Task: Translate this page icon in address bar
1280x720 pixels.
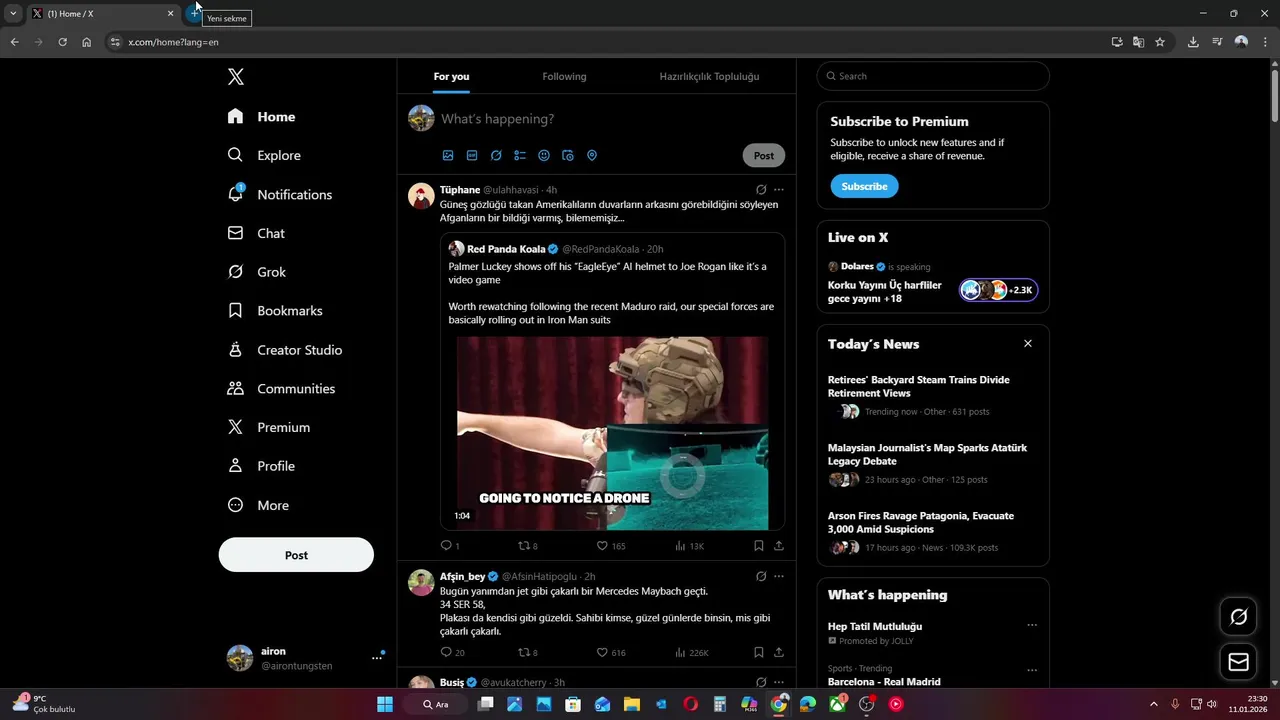Action: [1138, 42]
